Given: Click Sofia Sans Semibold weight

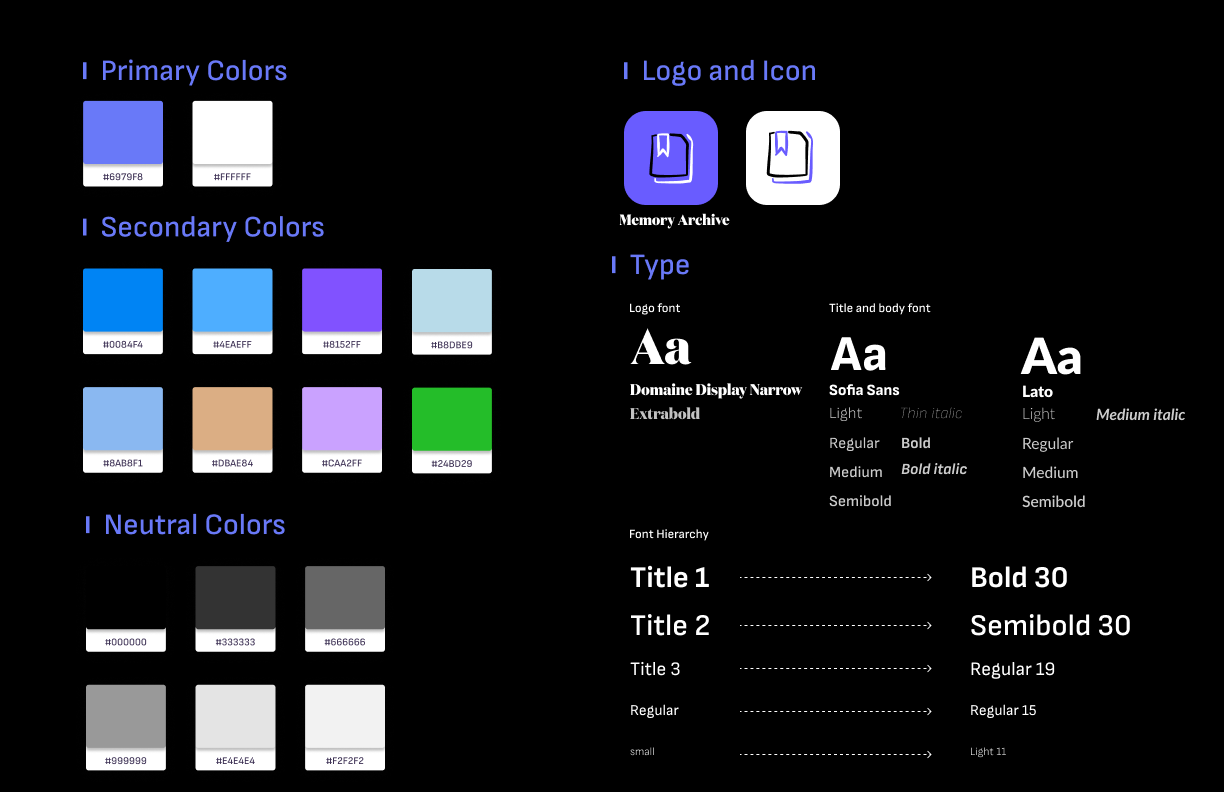Looking at the screenshot, I should 860,501.
